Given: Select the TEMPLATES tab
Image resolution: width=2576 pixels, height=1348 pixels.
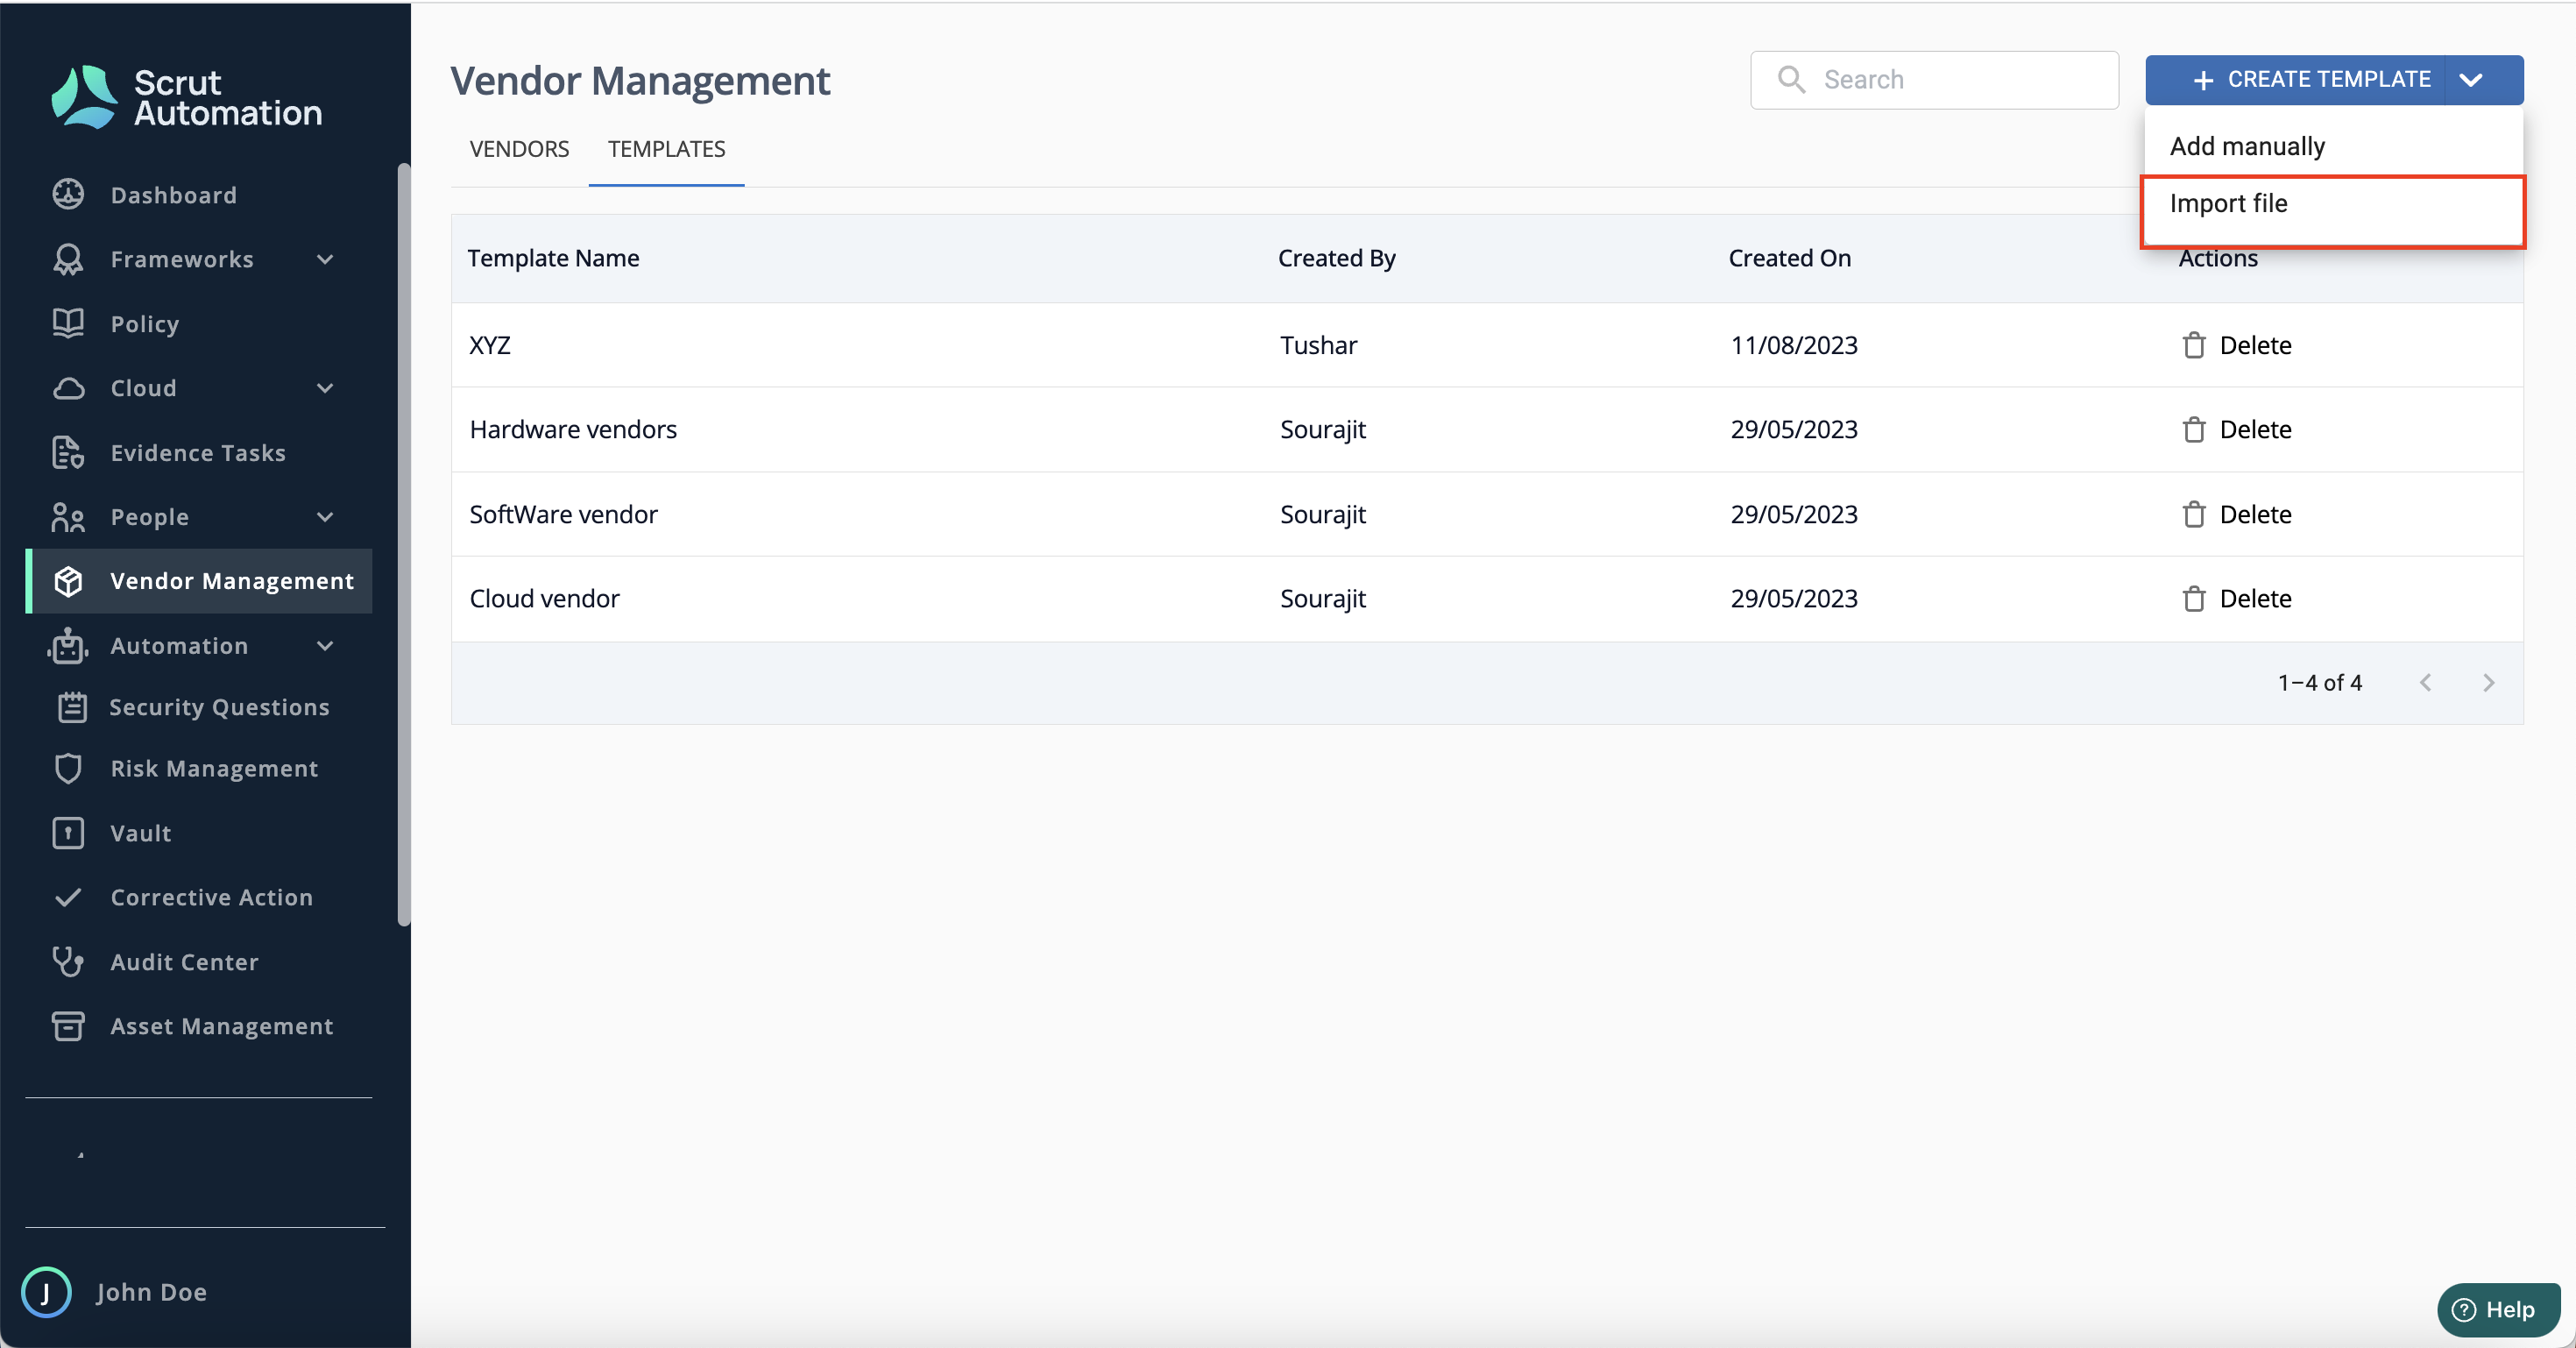Looking at the screenshot, I should coord(666,149).
